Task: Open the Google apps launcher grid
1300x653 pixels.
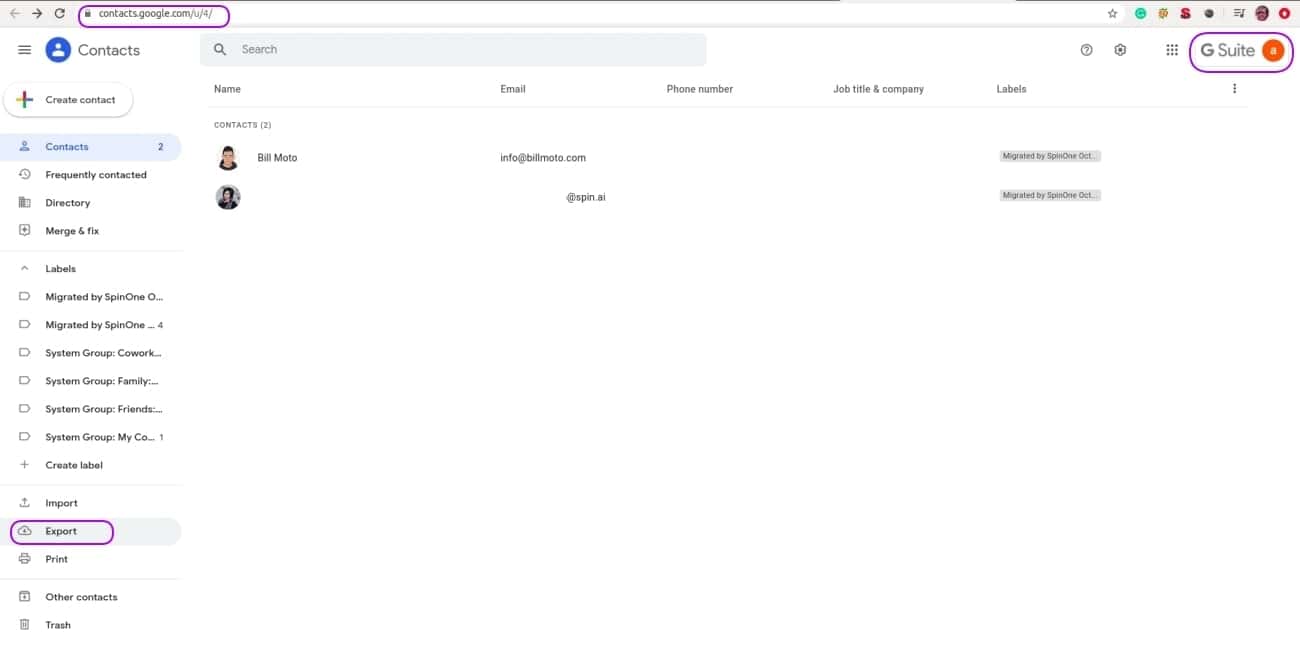Action: pyautogui.click(x=1171, y=49)
